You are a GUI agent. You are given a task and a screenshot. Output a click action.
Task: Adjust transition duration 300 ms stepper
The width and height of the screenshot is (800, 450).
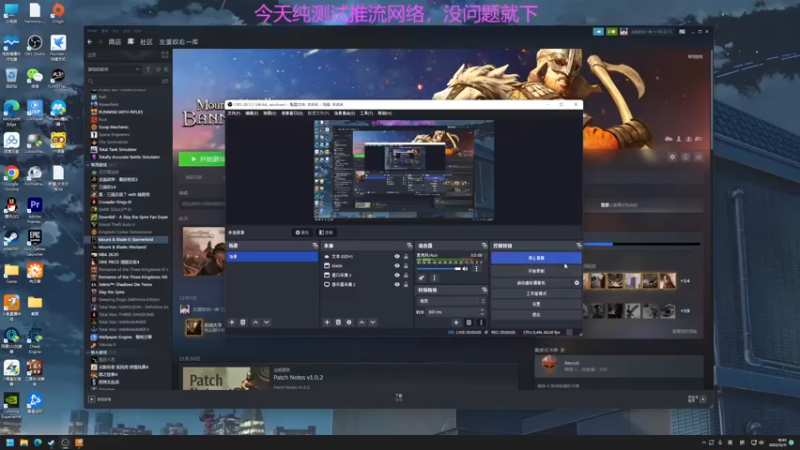coord(483,312)
